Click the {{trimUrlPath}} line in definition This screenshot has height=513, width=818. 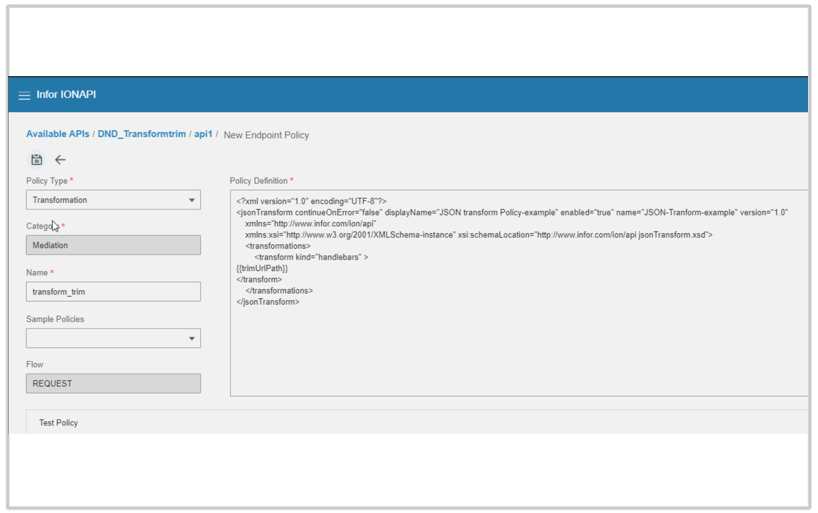click(x=262, y=268)
